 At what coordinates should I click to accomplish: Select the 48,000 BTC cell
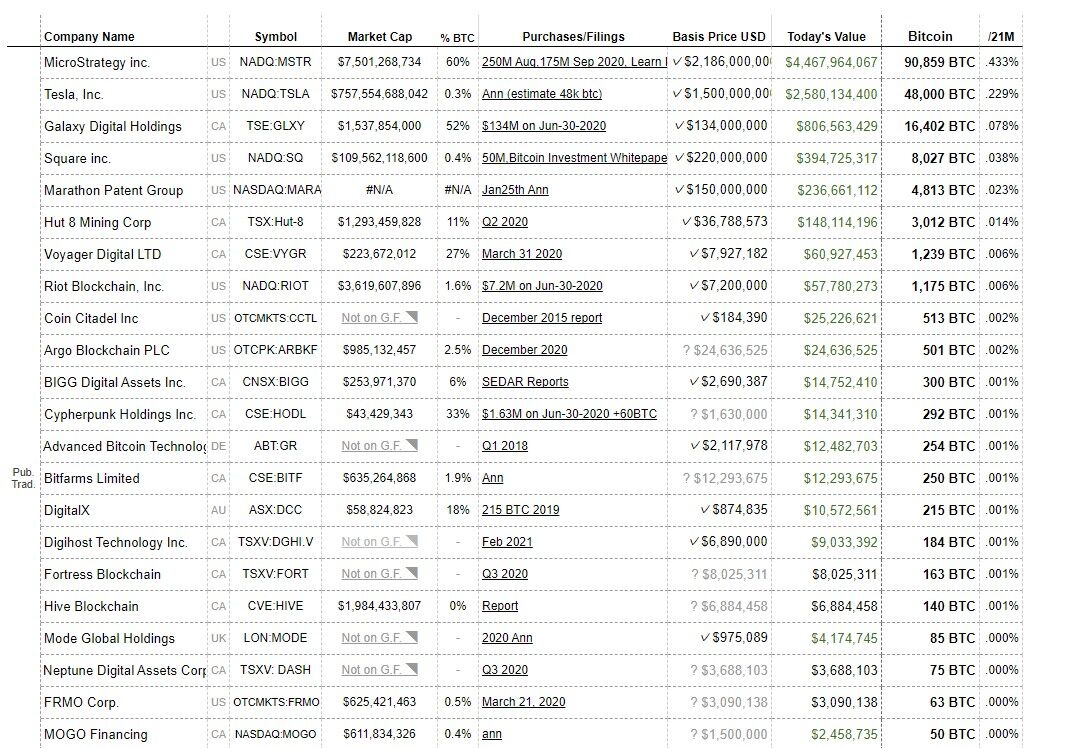930,94
